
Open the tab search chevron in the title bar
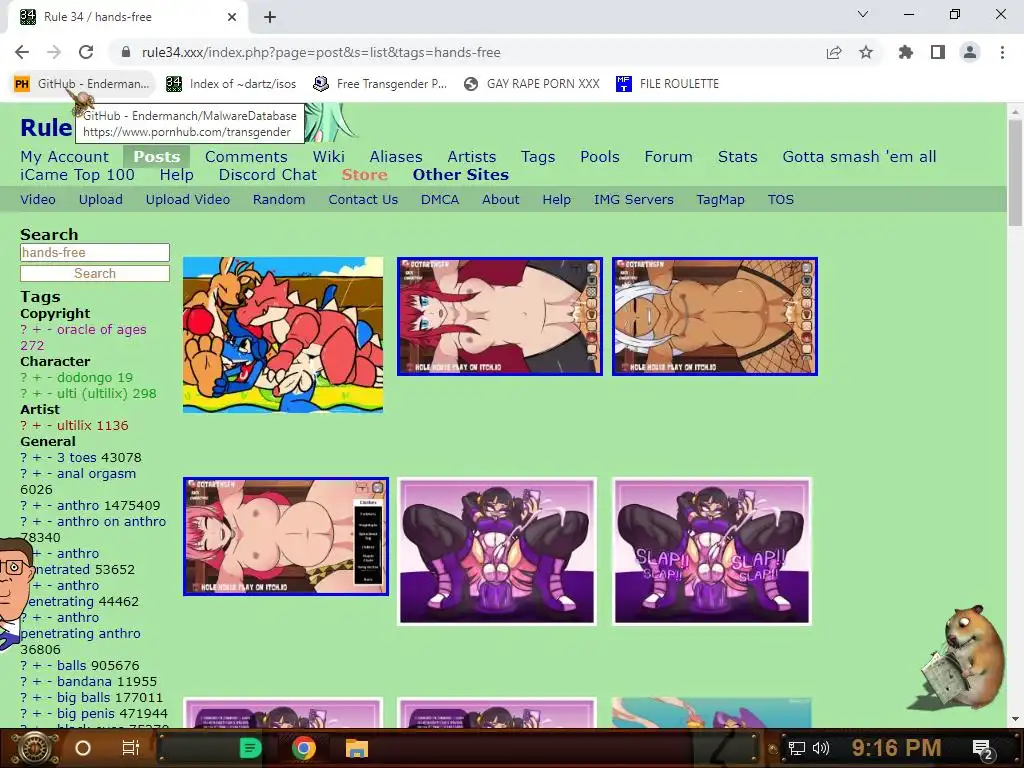pos(863,14)
